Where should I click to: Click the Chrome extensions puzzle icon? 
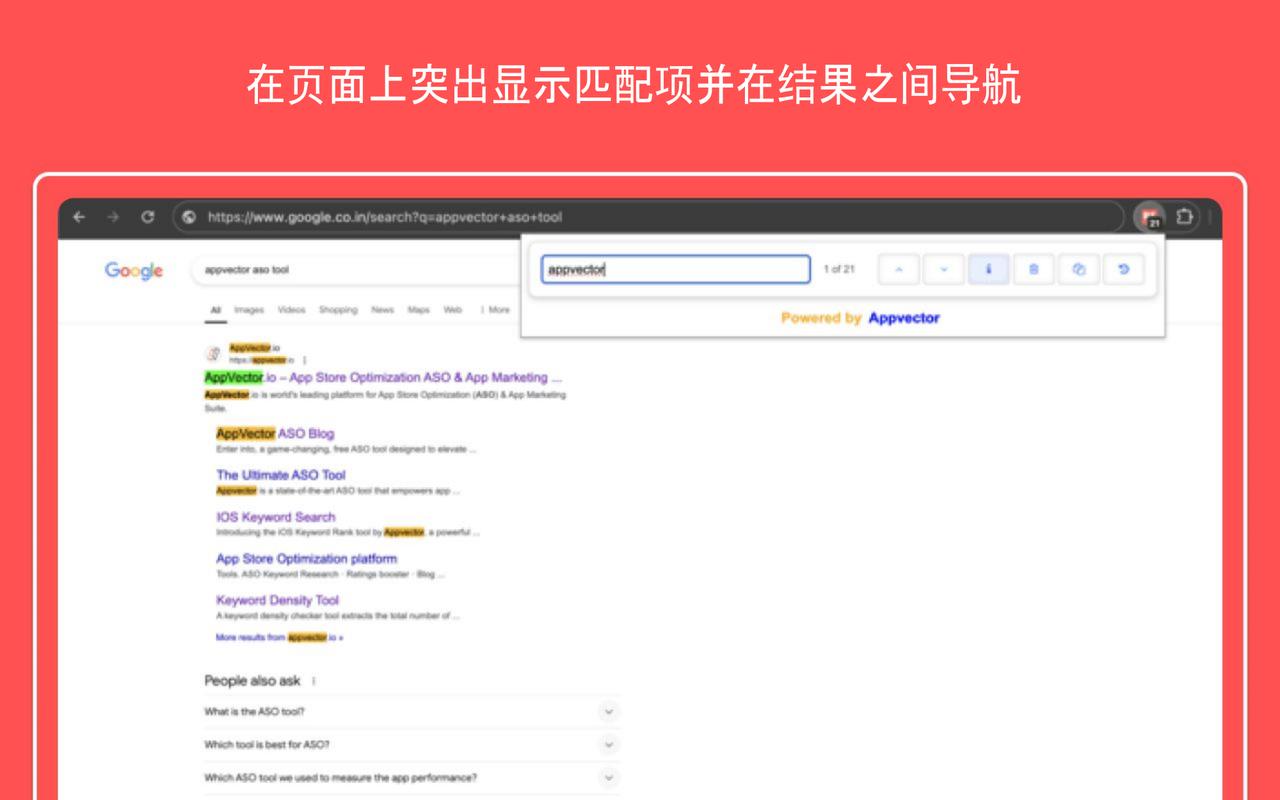click(1184, 216)
